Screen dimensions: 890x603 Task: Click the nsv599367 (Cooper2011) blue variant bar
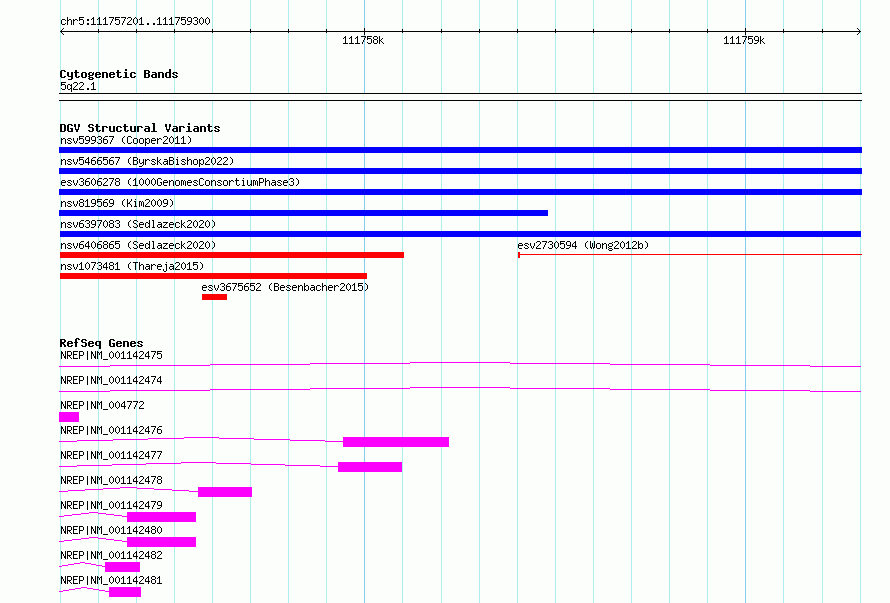460,150
